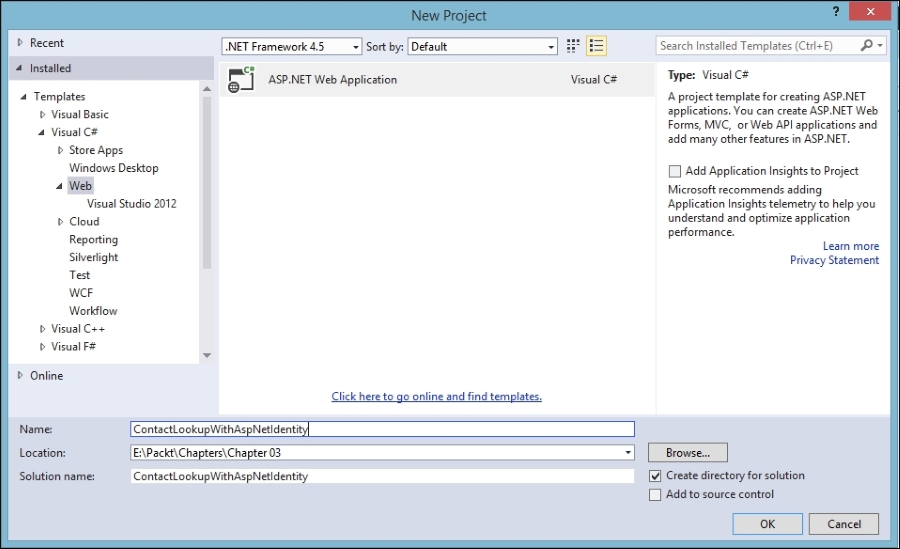Select the ASP.NET Web Application template icon
Screen dimensions: 900x549
[241, 80]
